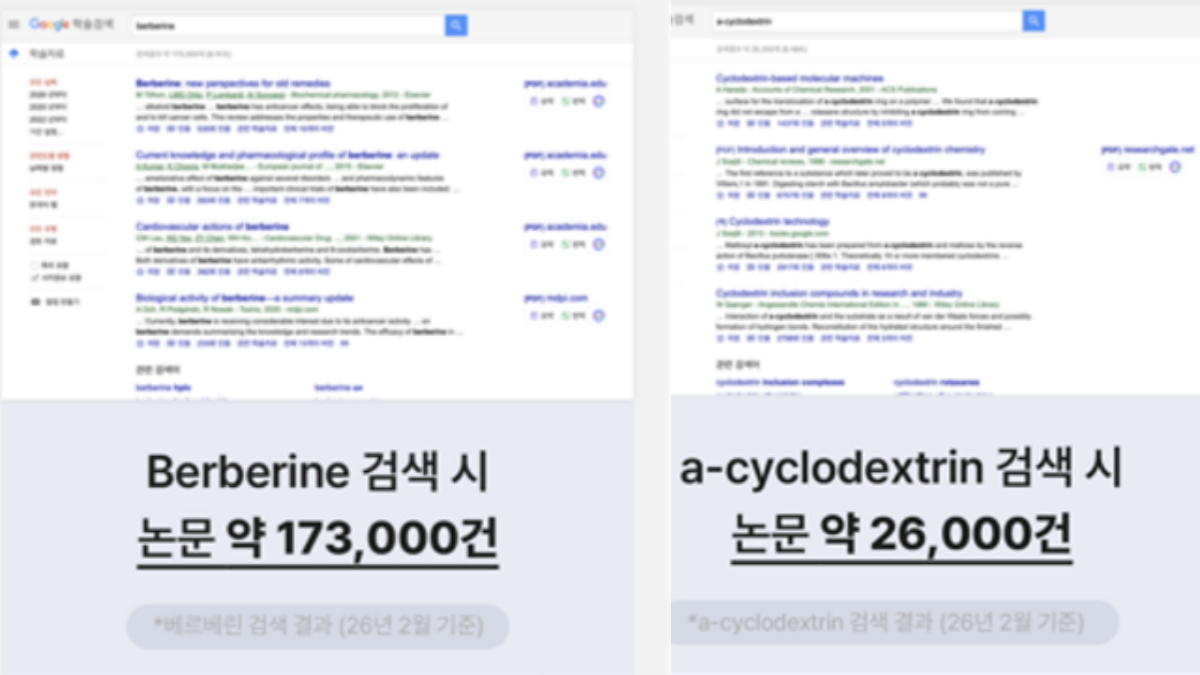Open academia.edu PDF for 'Cardiovascular actions of berberine'
This screenshot has height=675, width=1200.
(x=565, y=227)
